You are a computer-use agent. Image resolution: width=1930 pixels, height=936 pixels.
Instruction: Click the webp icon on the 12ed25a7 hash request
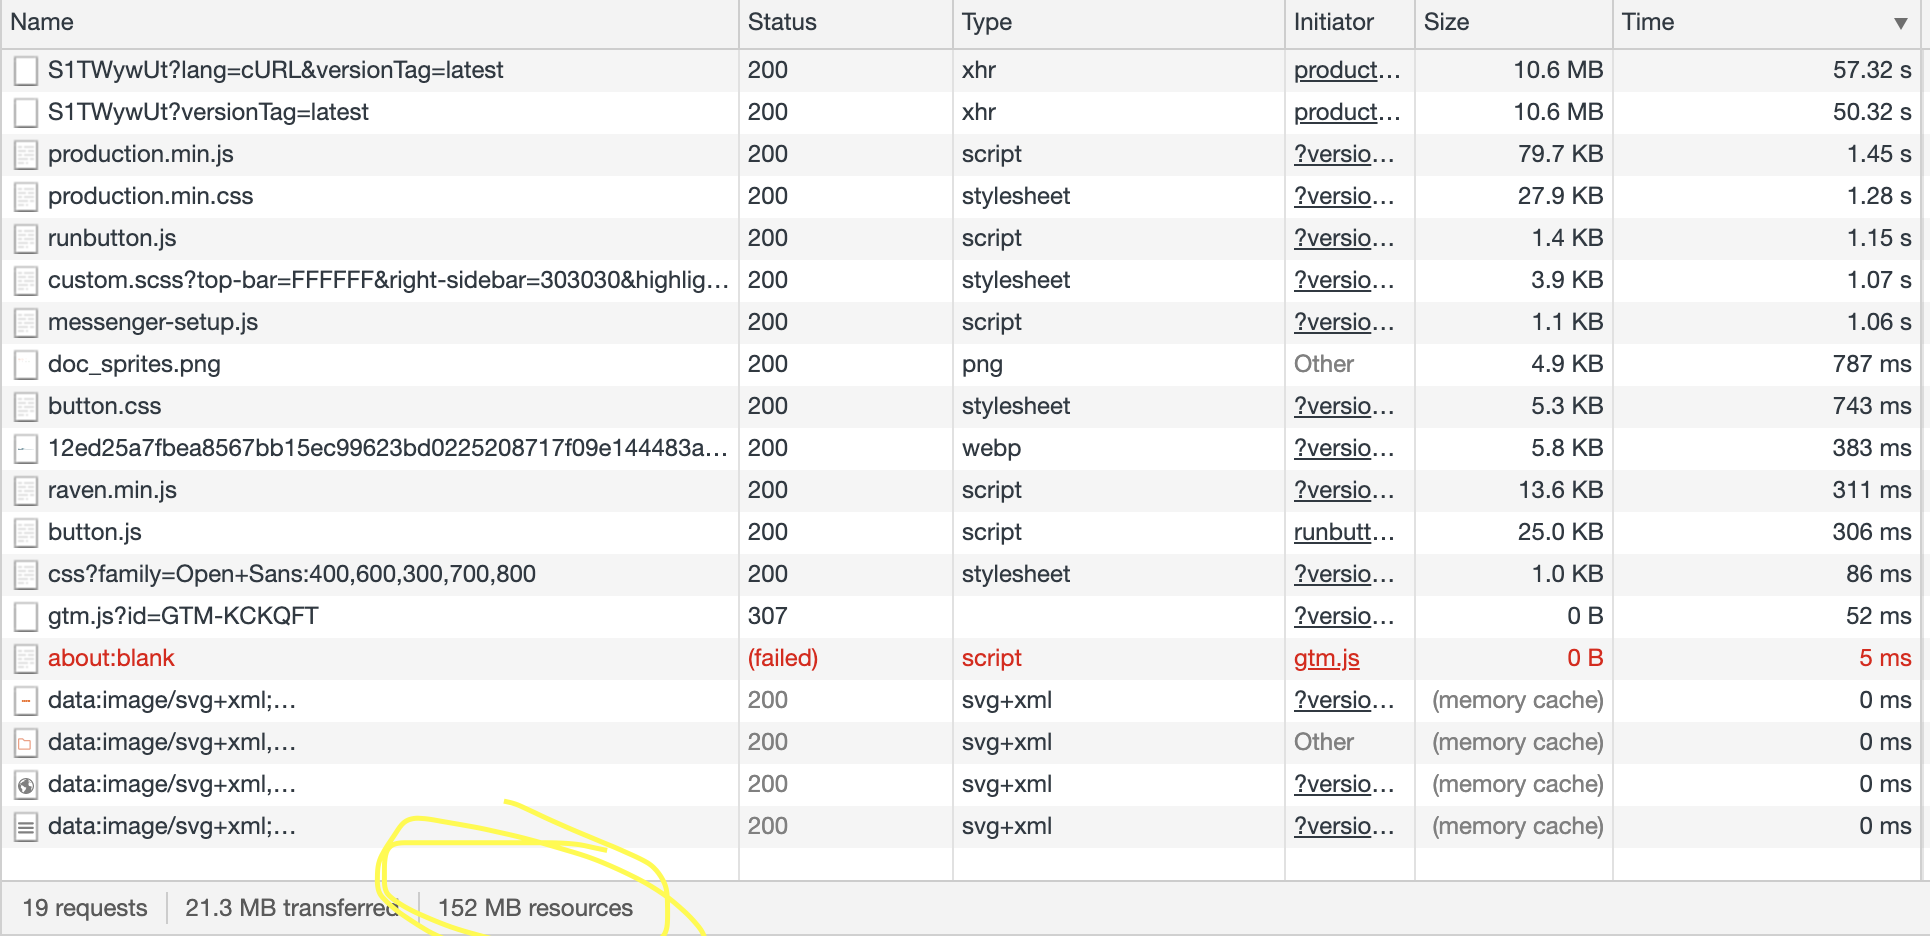(x=25, y=448)
